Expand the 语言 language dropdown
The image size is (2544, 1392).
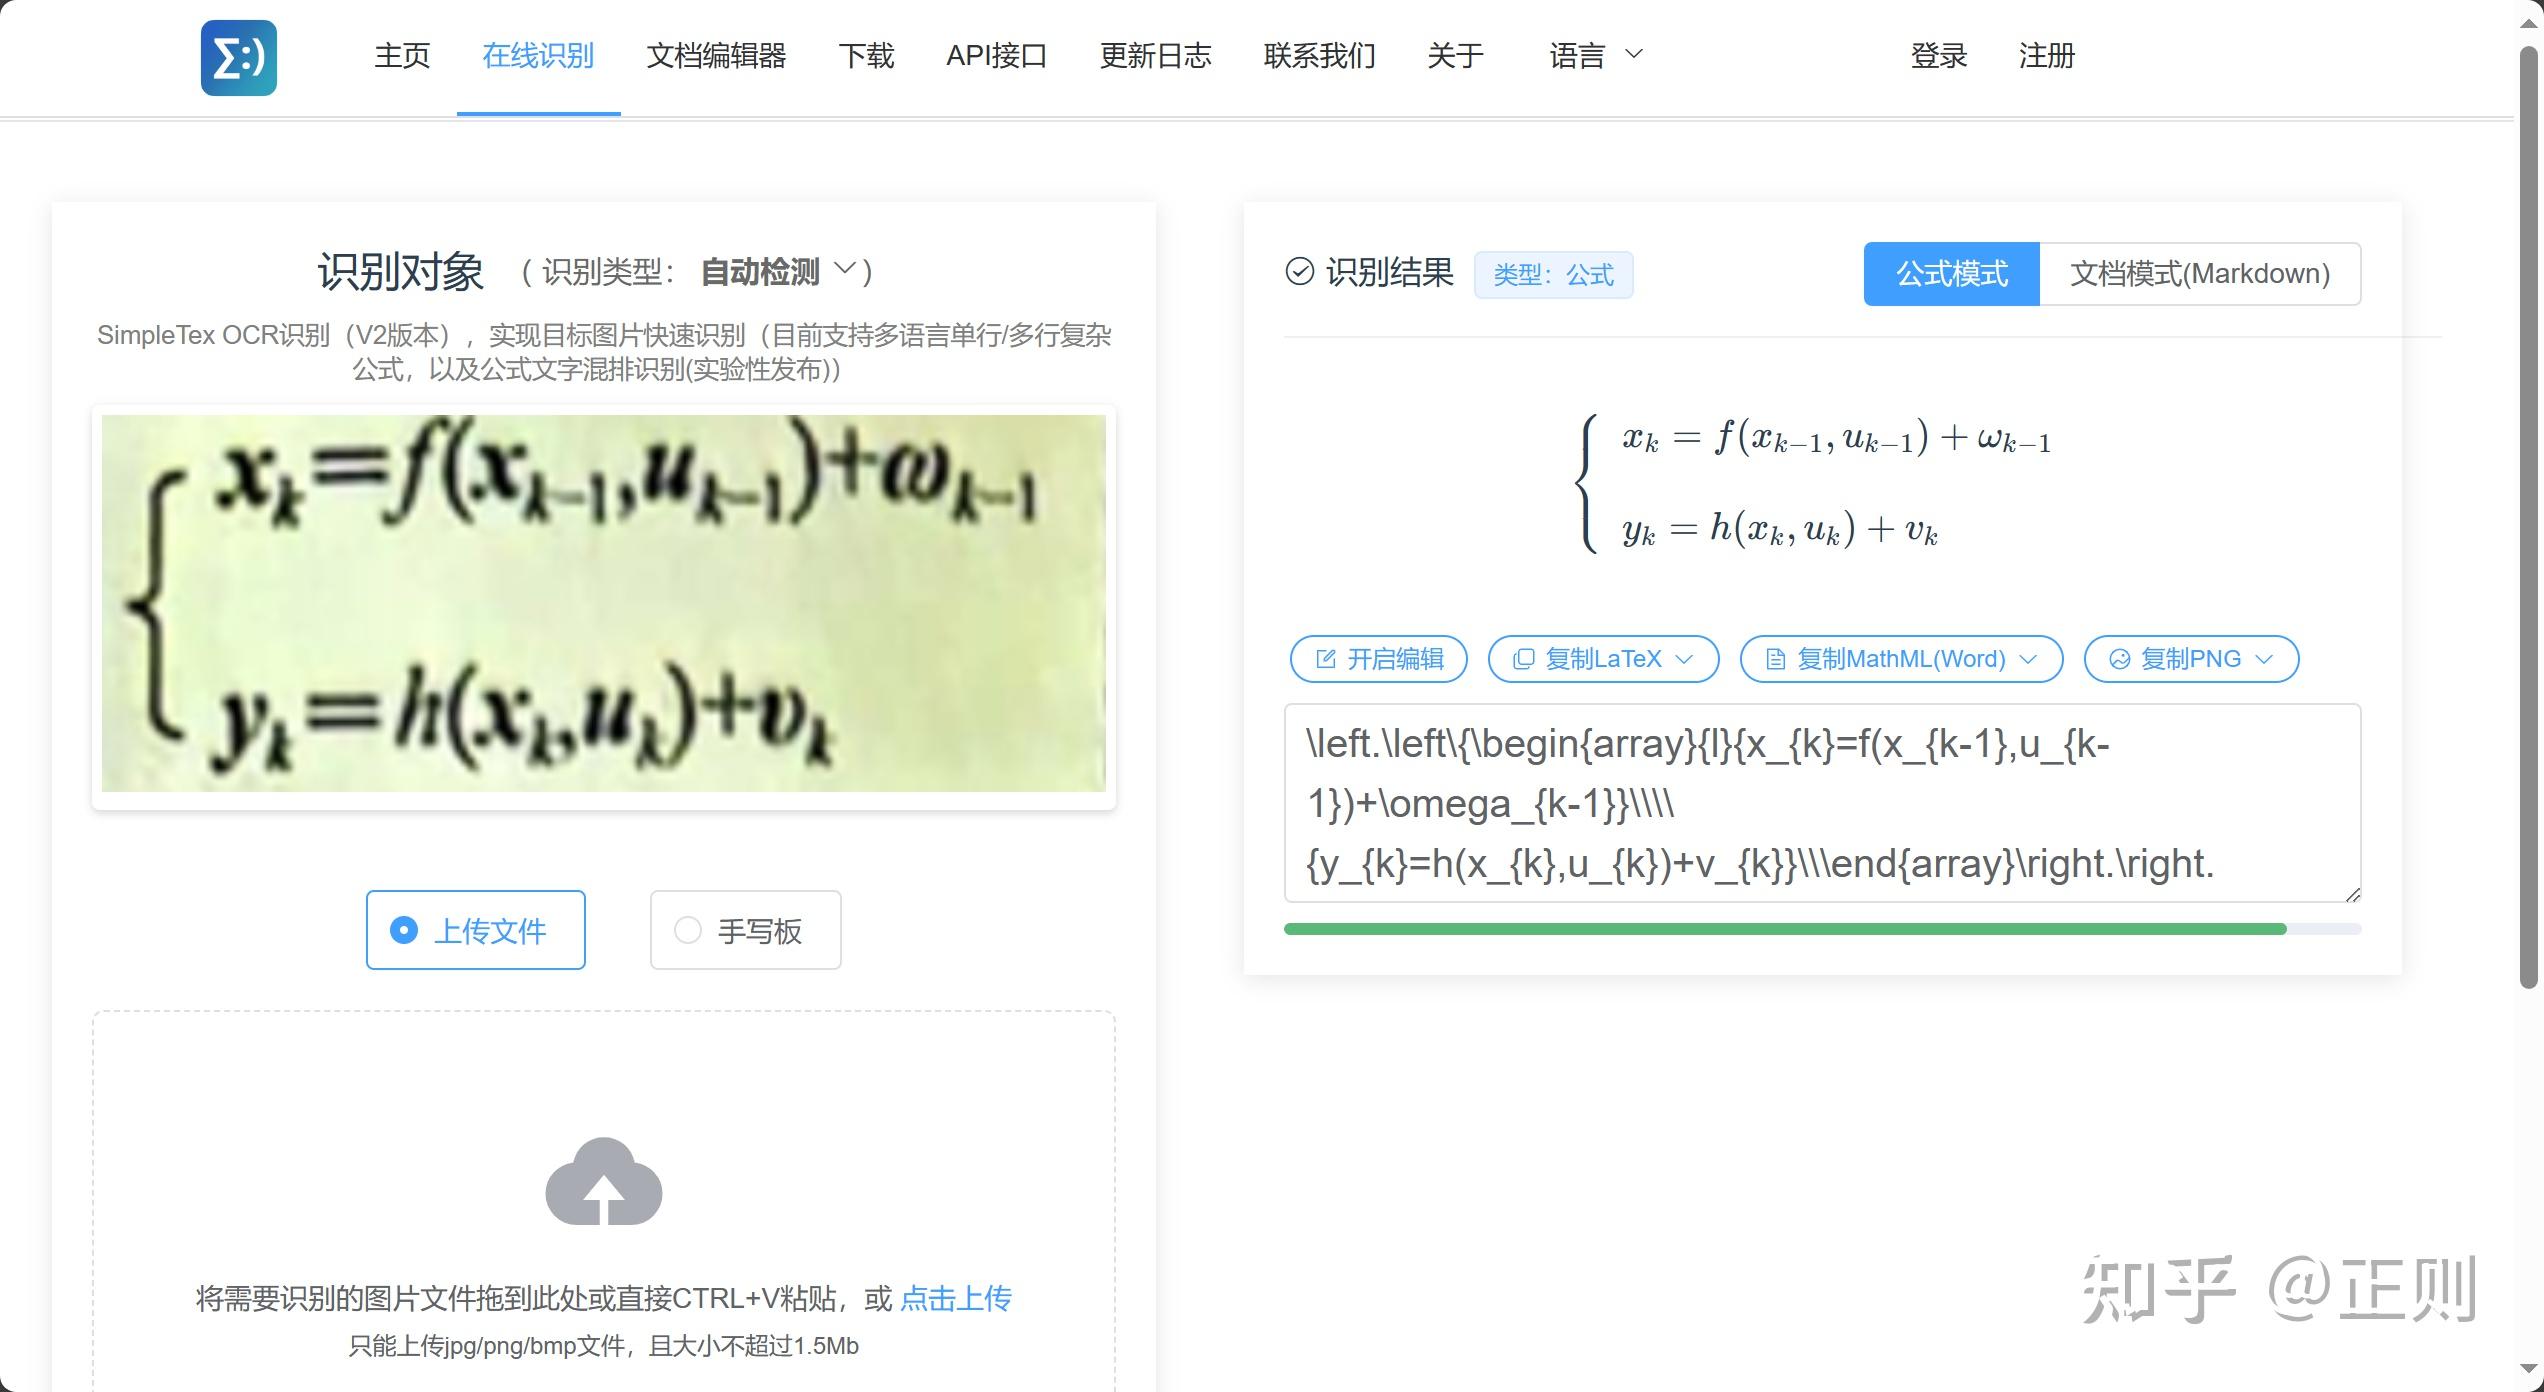[1593, 55]
